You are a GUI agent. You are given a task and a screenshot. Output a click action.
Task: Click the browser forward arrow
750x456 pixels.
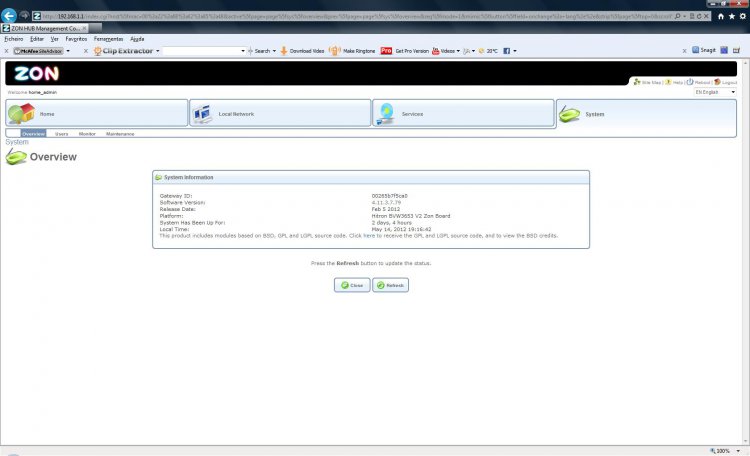point(24,16)
